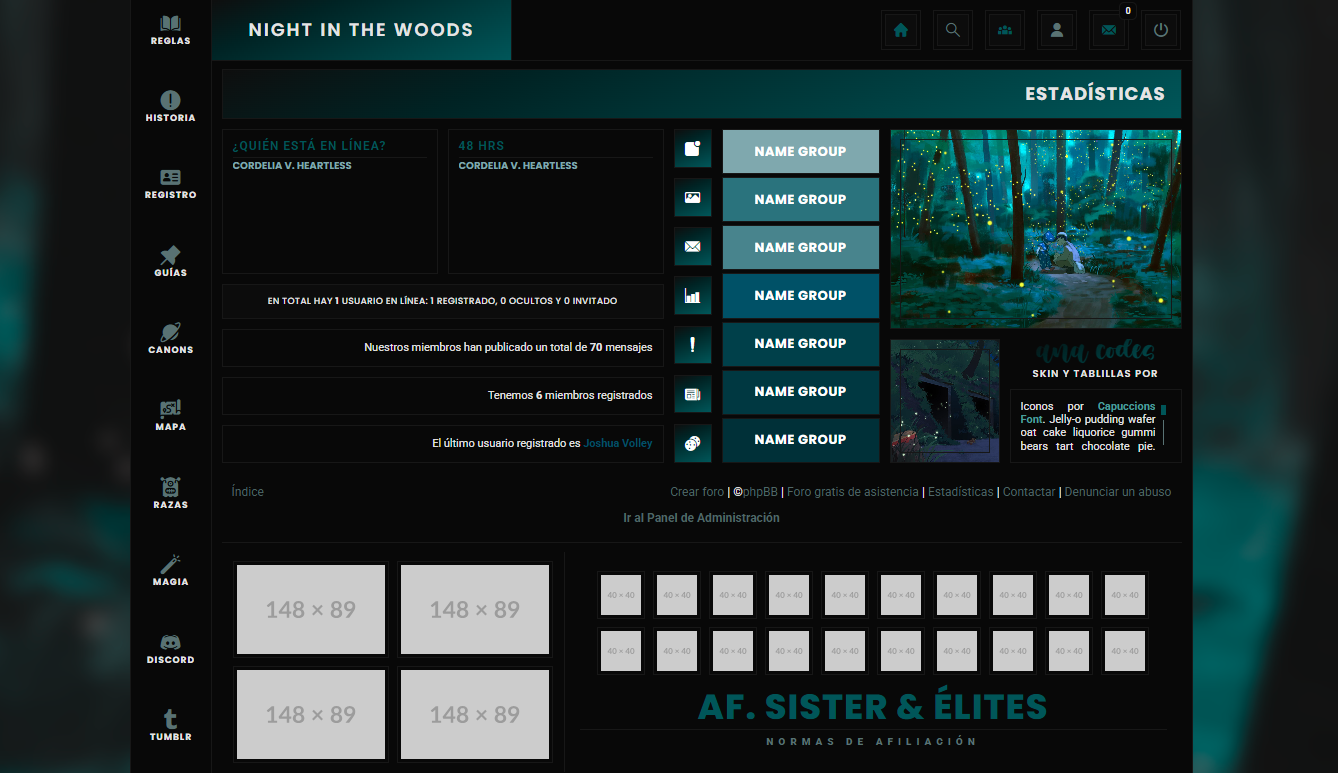Open the Razas monster icon
Image resolution: width=1338 pixels, height=773 pixels.
170,486
